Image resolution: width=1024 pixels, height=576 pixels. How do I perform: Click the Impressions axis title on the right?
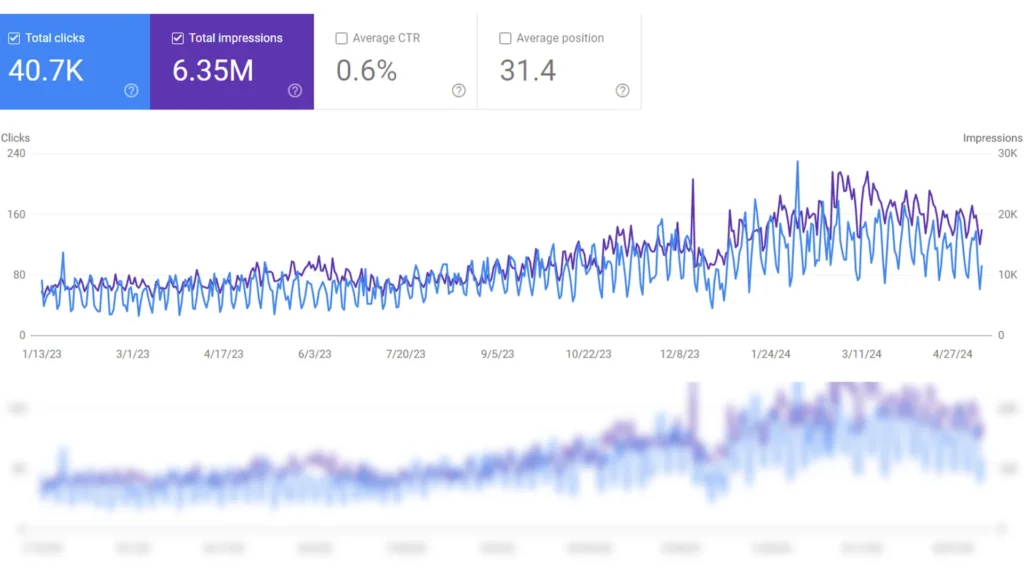click(992, 138)
